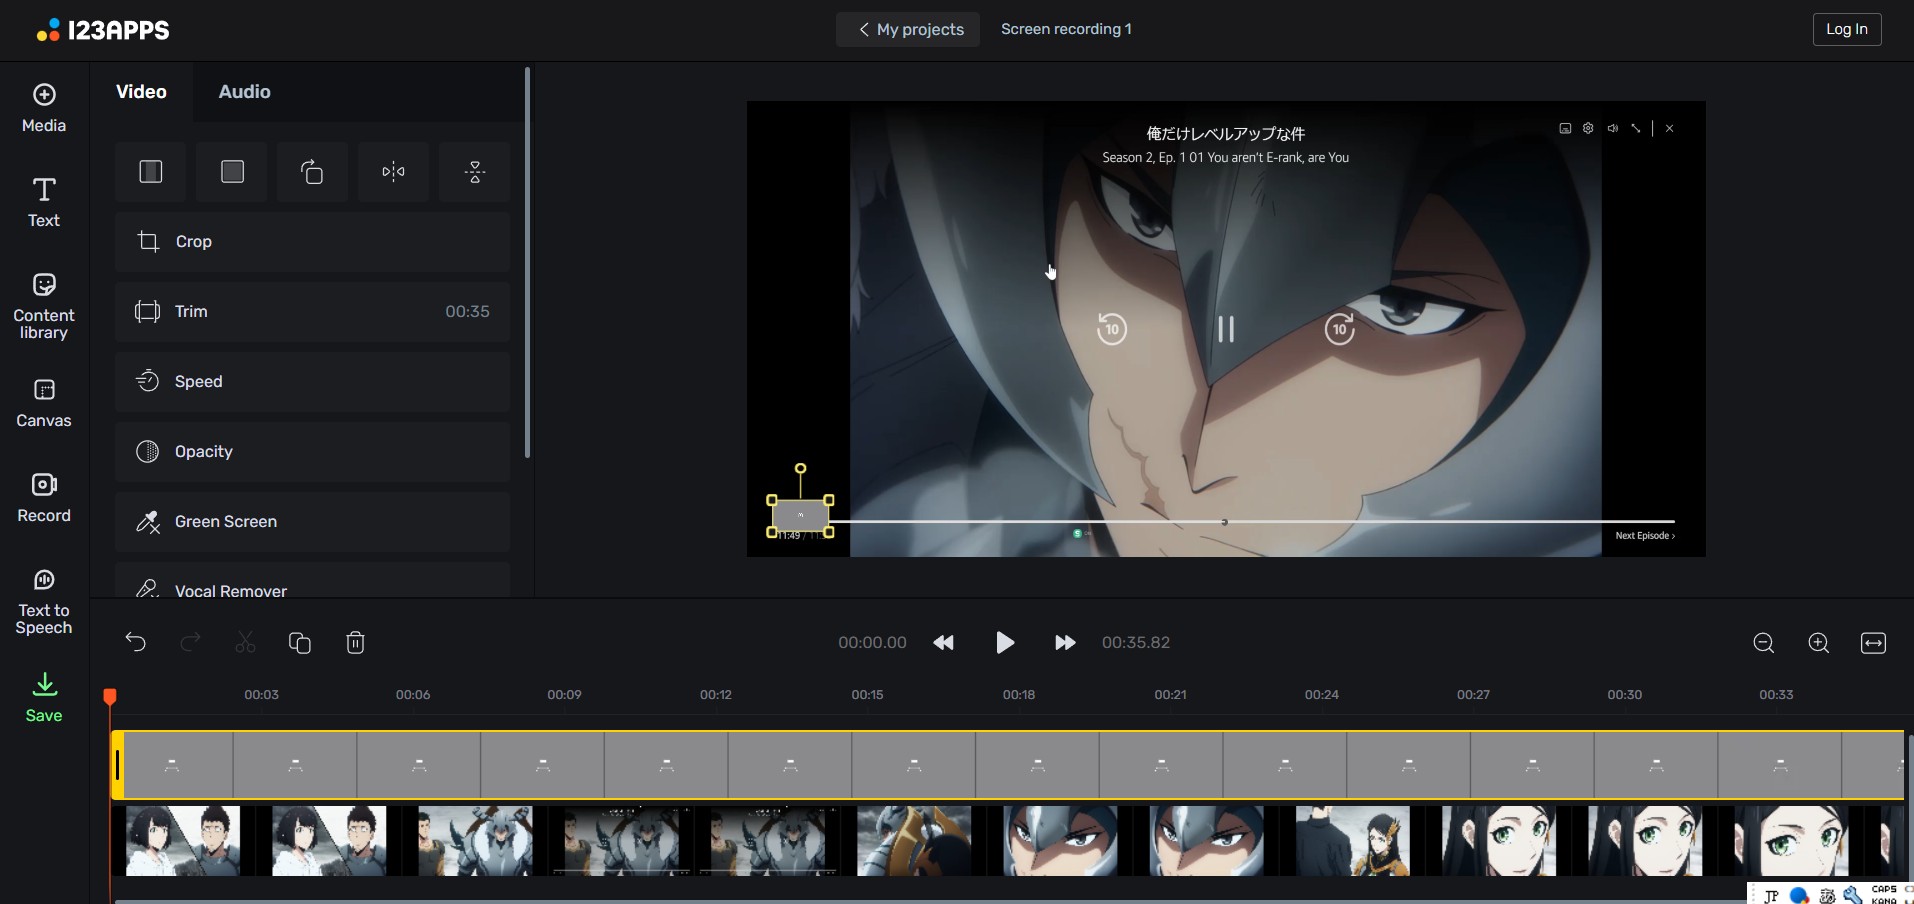
Task: Open the Opacity option
Action: coord(312,452)
